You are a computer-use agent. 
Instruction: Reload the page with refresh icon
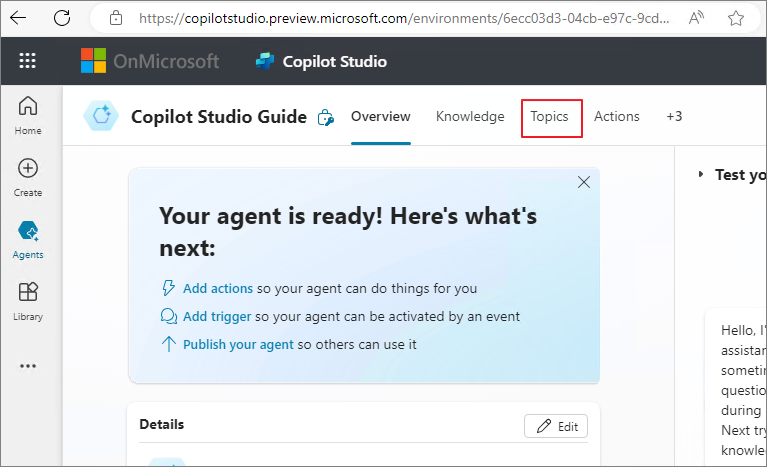pyautogui.click(x=62, y=18)
